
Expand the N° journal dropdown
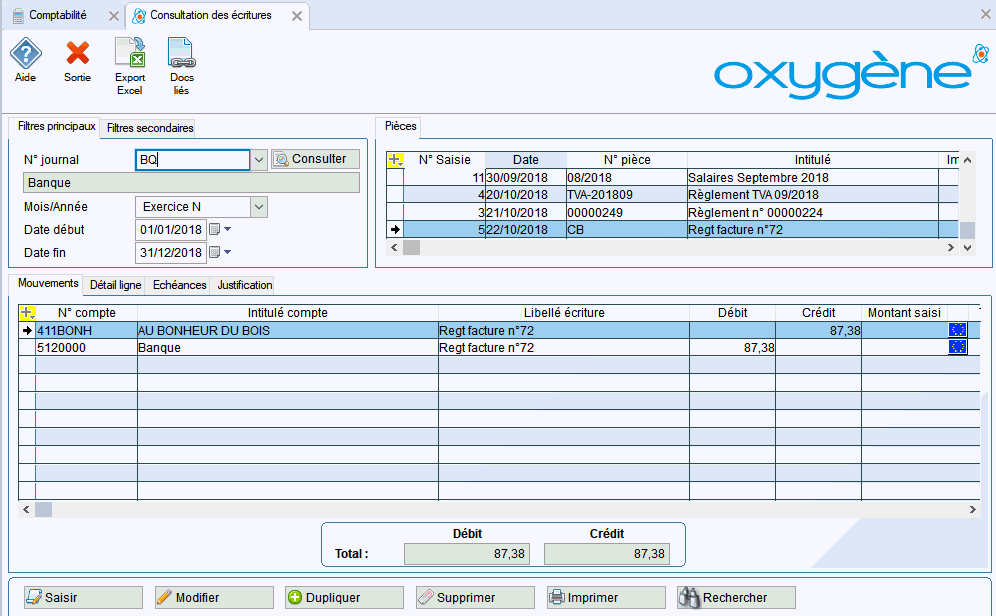tap(259, 160)
